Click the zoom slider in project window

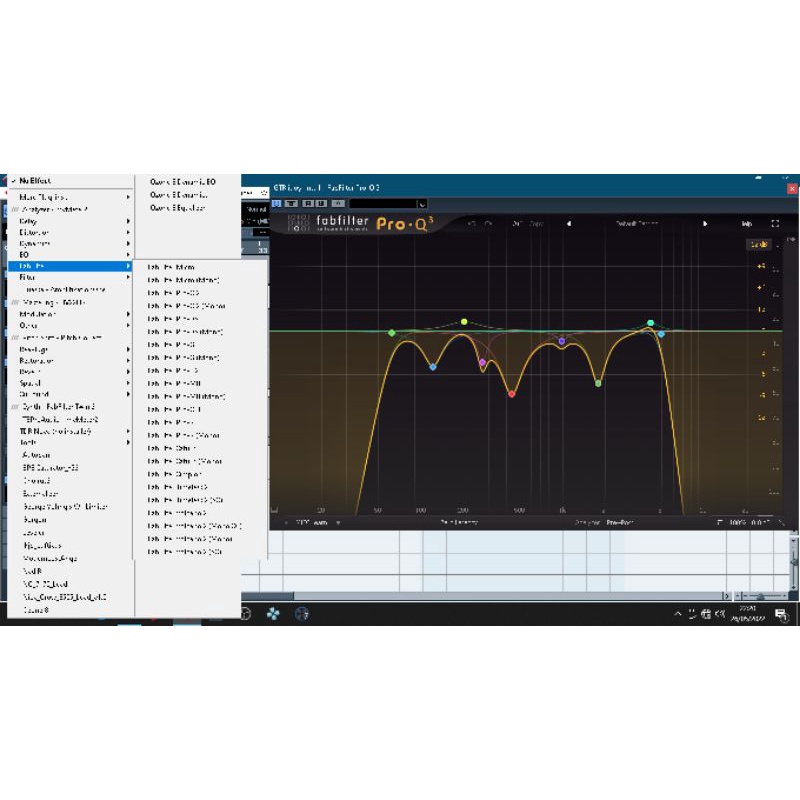pyautogui.click(x=760, y=596)
